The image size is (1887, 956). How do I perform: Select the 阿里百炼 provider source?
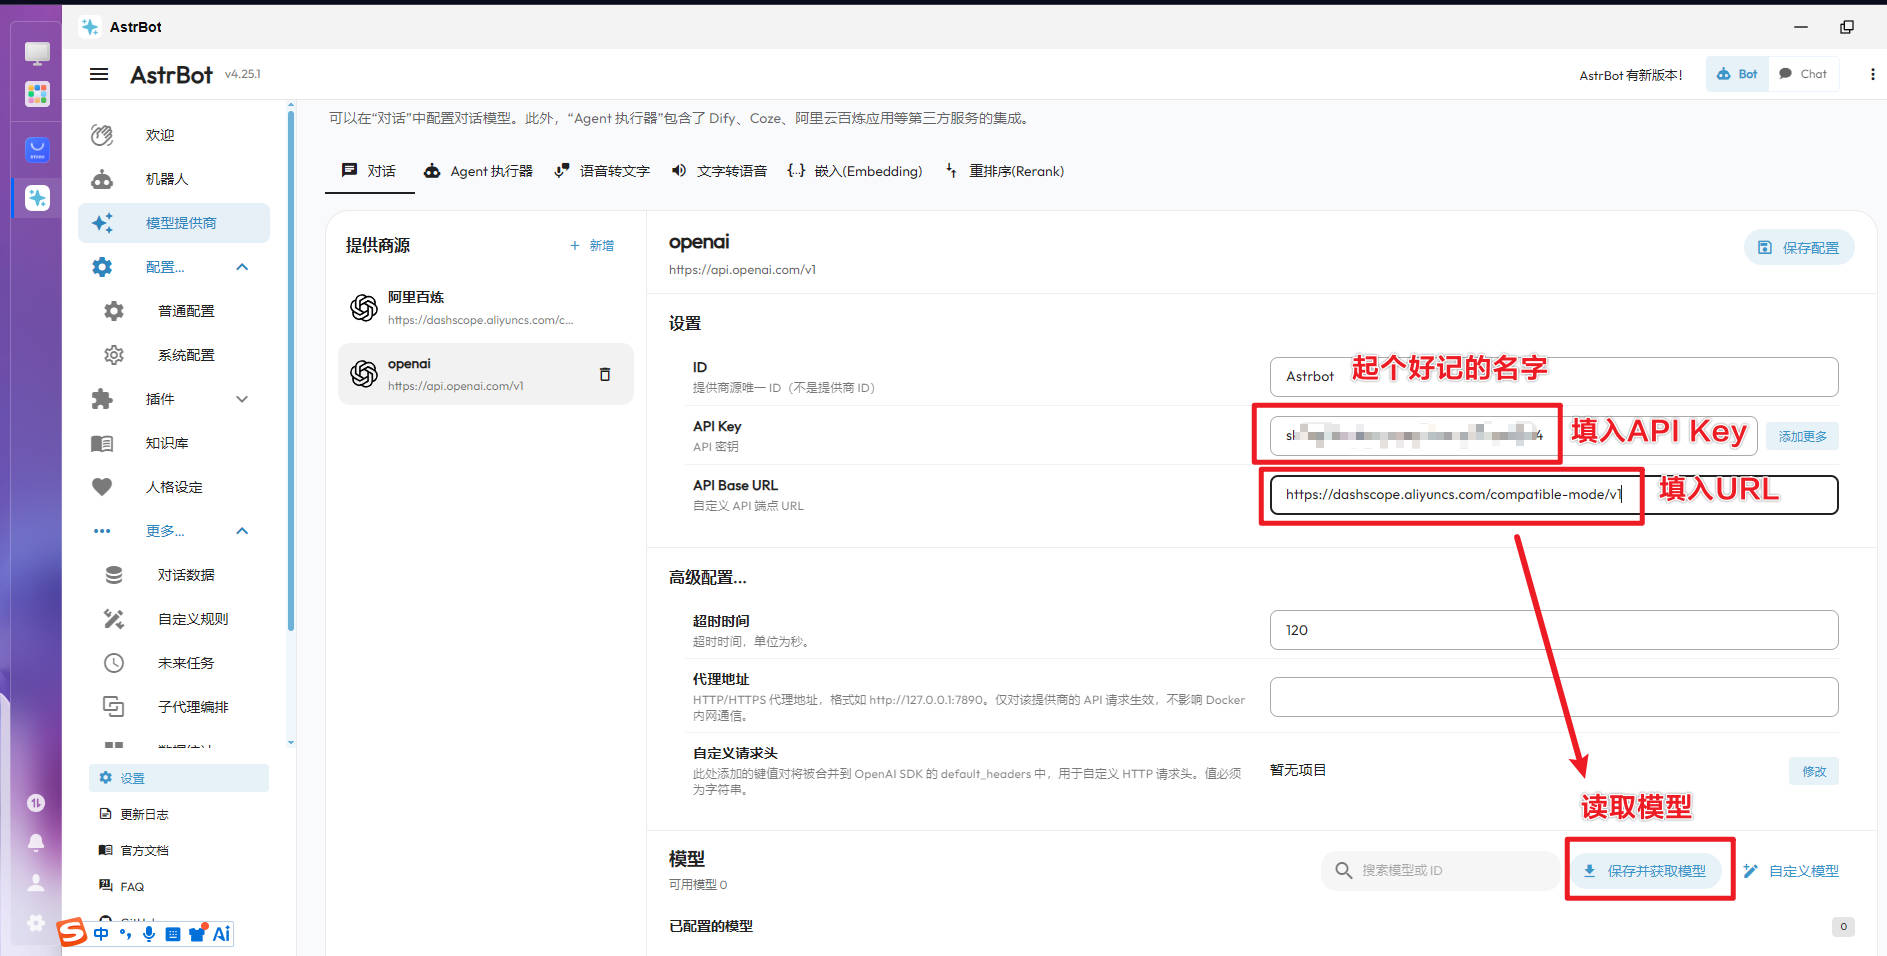pos(486,308)
